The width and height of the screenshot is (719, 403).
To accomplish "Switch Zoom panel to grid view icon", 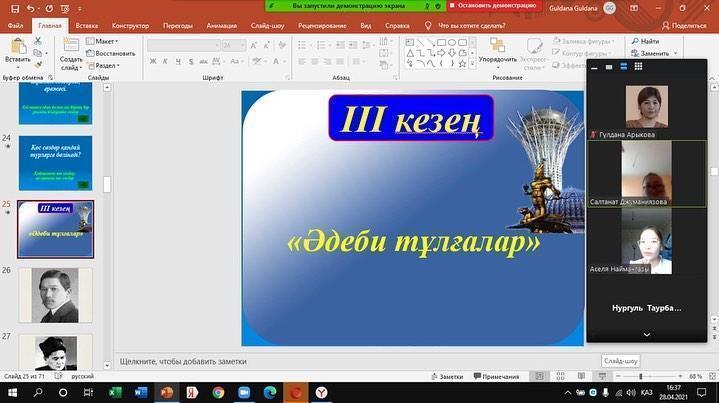I will tap(638, 67).
